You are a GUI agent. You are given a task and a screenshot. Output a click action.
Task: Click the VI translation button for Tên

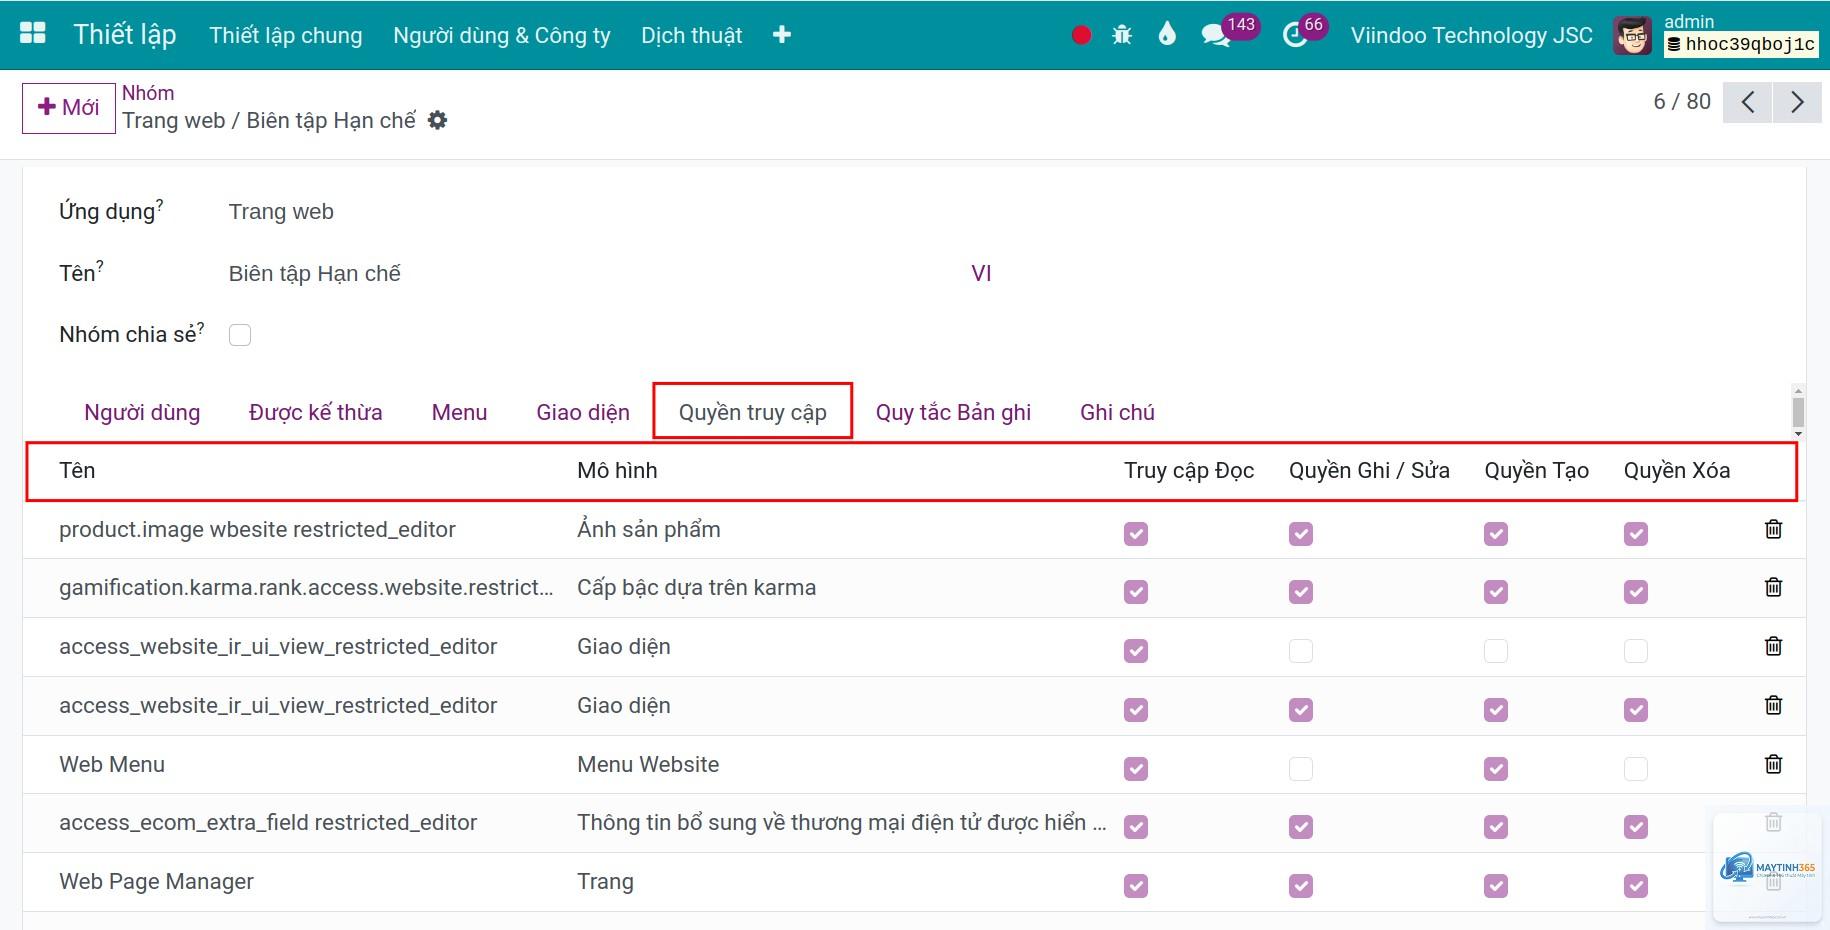(x=981, y=273)
